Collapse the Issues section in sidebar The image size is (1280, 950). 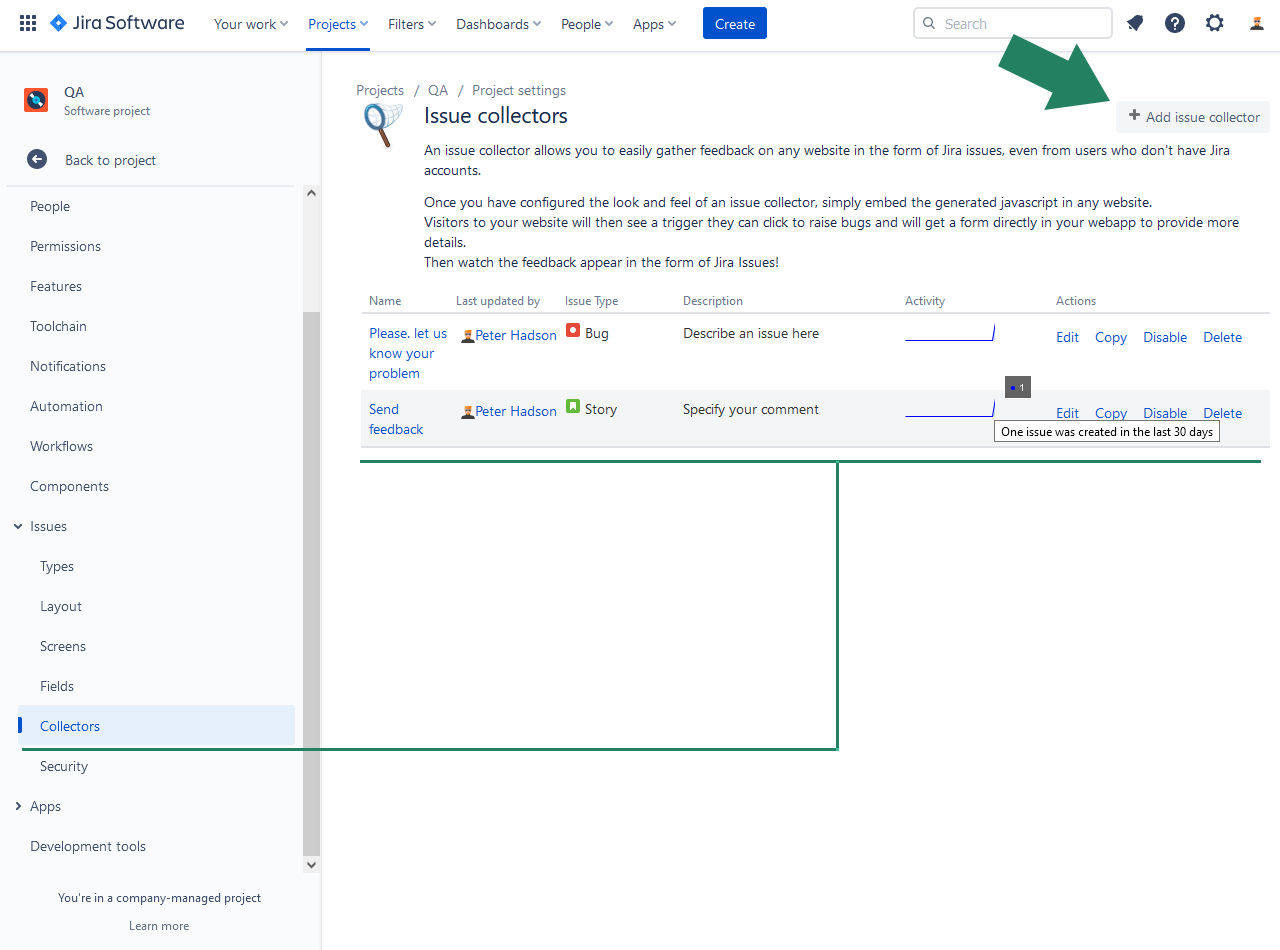[18, 526]
